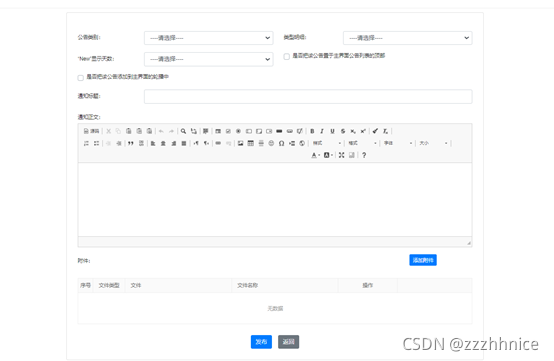Center align text in editor
The width and height of the screenshot is (554, 361).
(163, 143)
